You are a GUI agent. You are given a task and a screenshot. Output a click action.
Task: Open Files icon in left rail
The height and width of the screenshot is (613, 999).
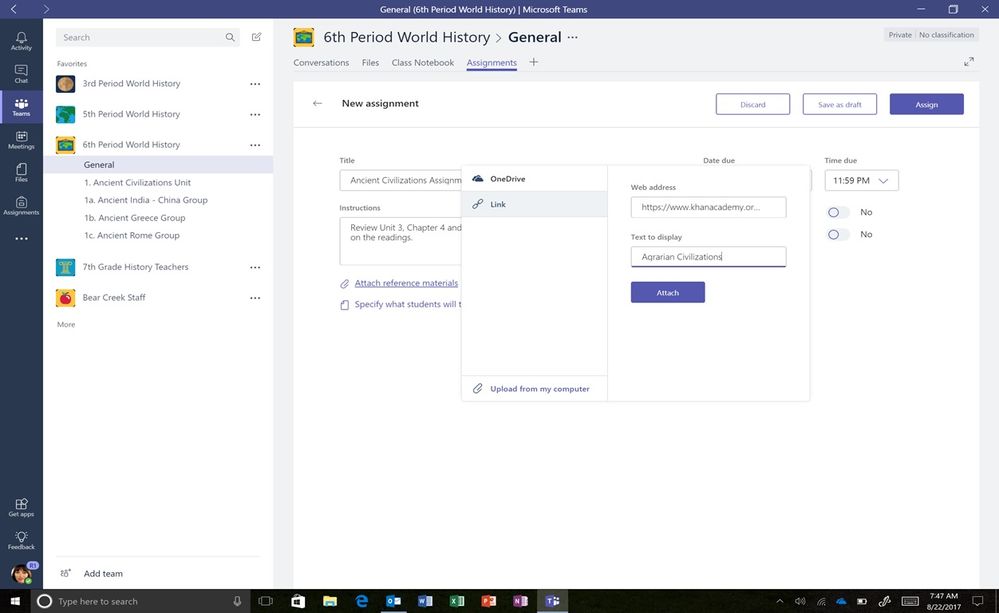(x=21, y=172)
